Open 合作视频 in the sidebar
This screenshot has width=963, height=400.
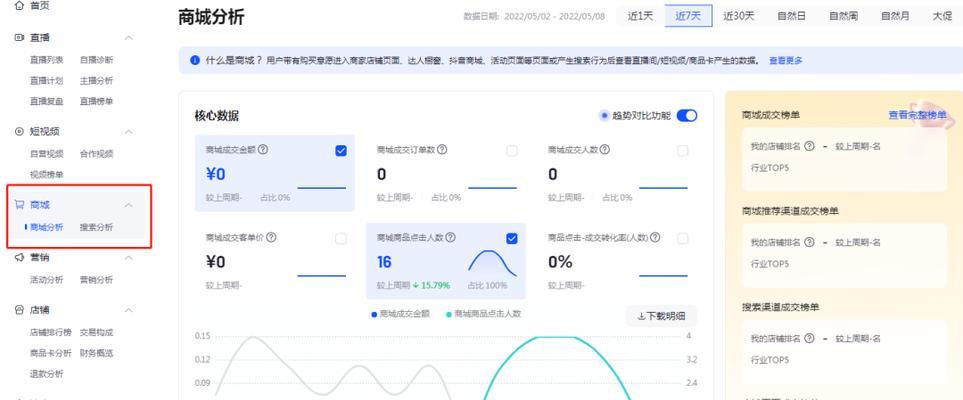(x=96, y=154)
